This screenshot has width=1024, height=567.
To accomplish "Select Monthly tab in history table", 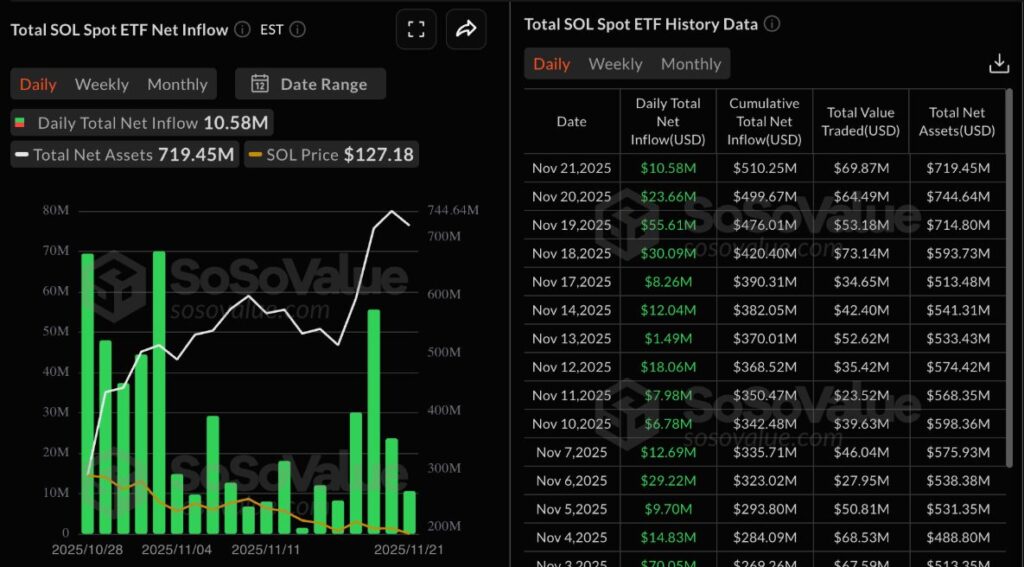I will pyautogui.click(x=691, y=64).
